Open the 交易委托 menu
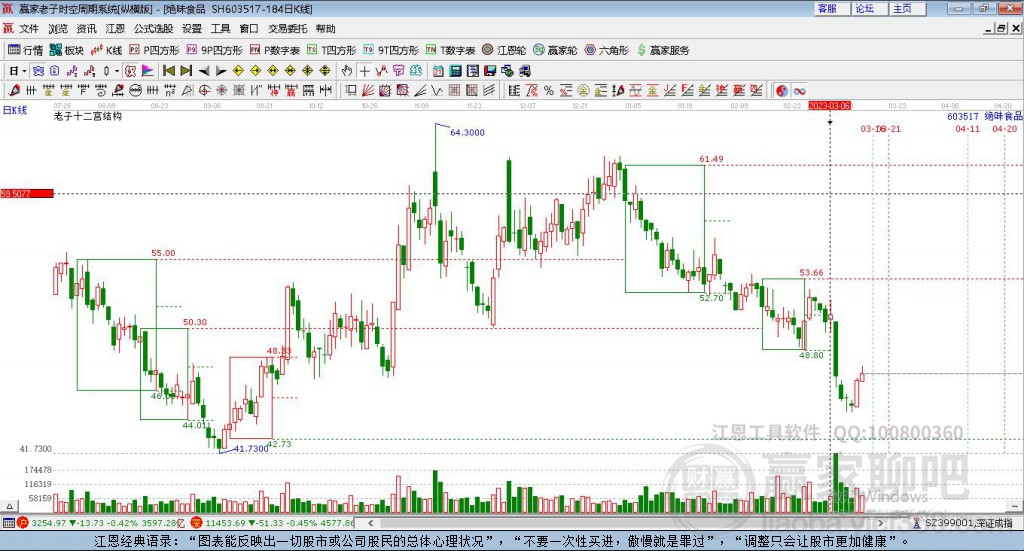Image resolution: width=1024 pixels, height=551 pixels. (287, 29)
